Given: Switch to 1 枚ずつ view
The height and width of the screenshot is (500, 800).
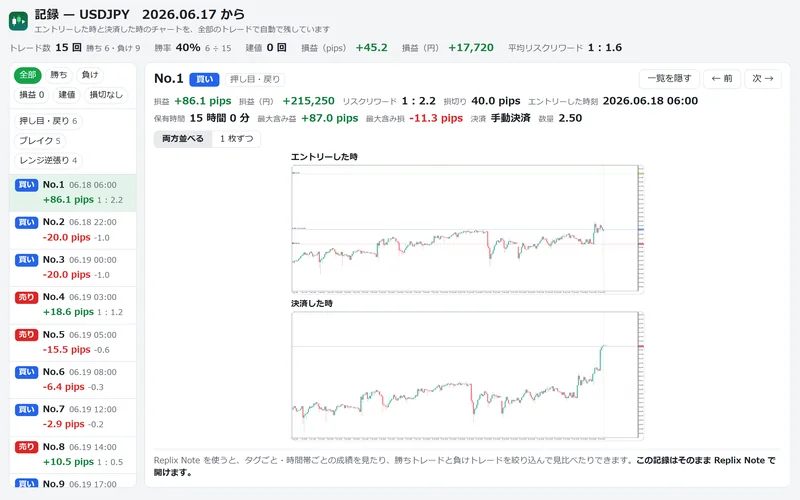Looking at the screenshot, I should pyautogui.click(x=236, y=139).
